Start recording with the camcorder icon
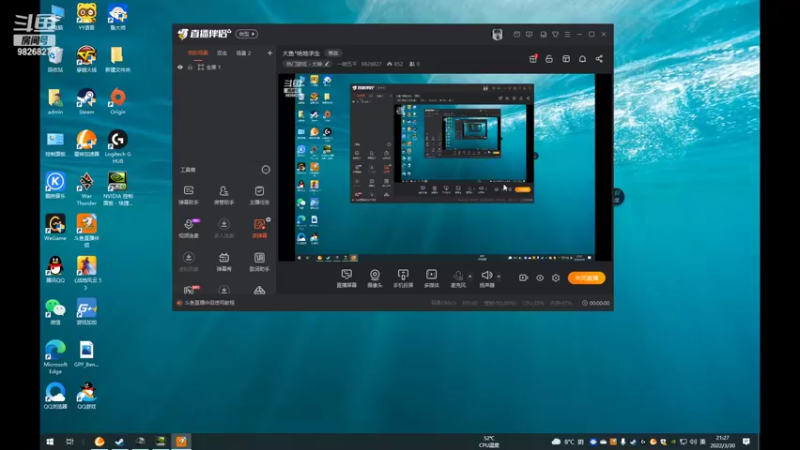 click(523, 278)
